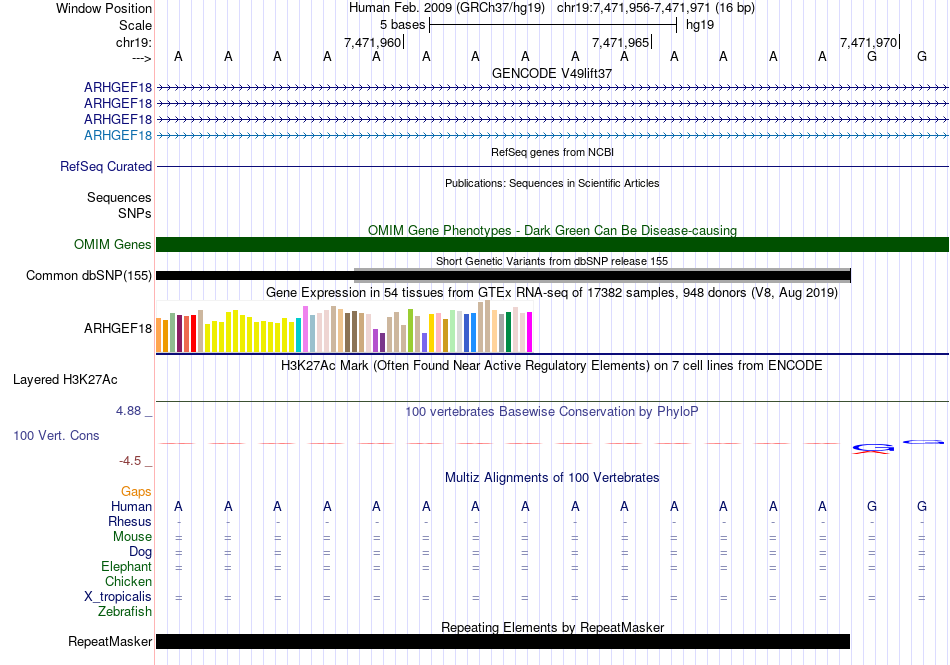Open the Layered H3K27Ac track label
The height and width of the screenshot is (665, 950).
(x=65, y=380)
